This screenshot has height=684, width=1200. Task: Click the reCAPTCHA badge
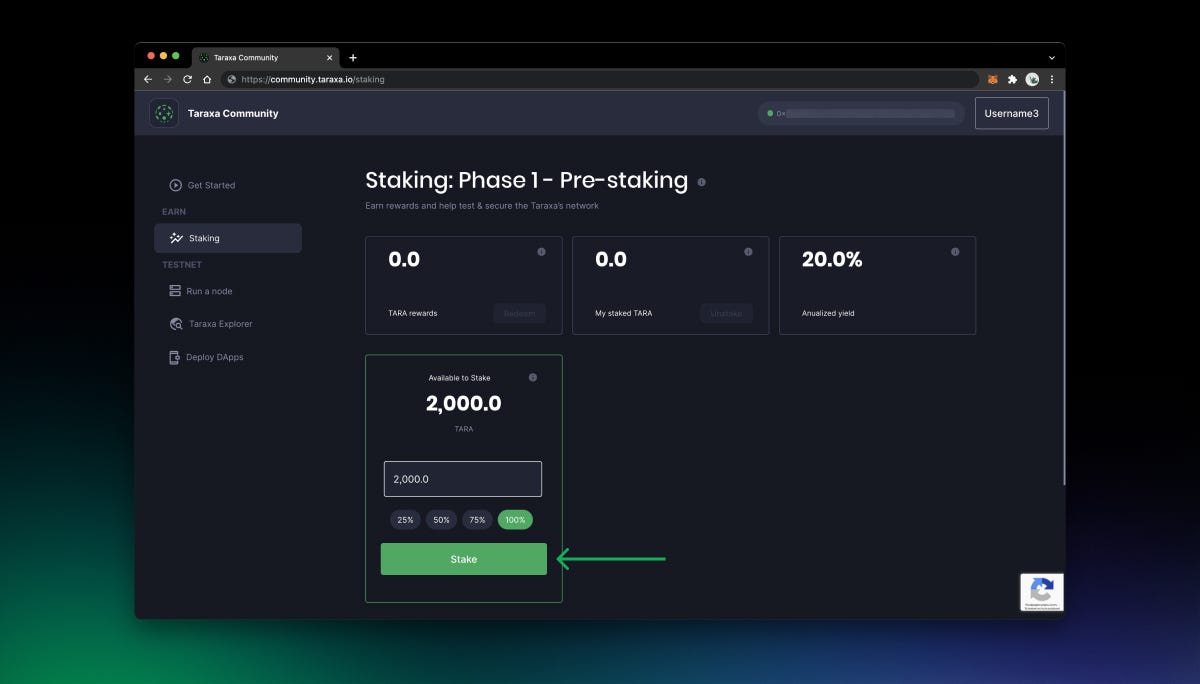(1042, 592)
